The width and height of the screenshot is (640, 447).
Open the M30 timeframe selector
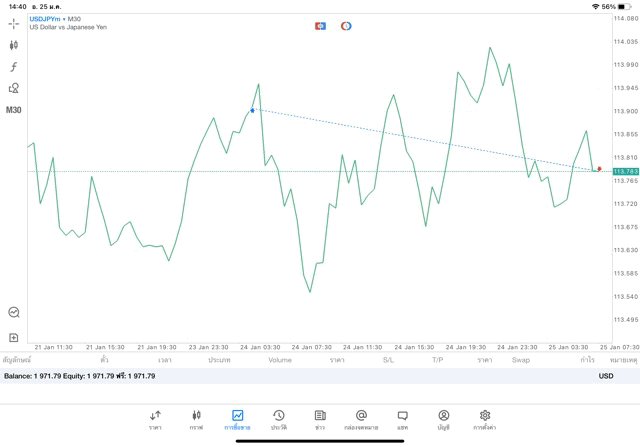[x=14, y=110]
